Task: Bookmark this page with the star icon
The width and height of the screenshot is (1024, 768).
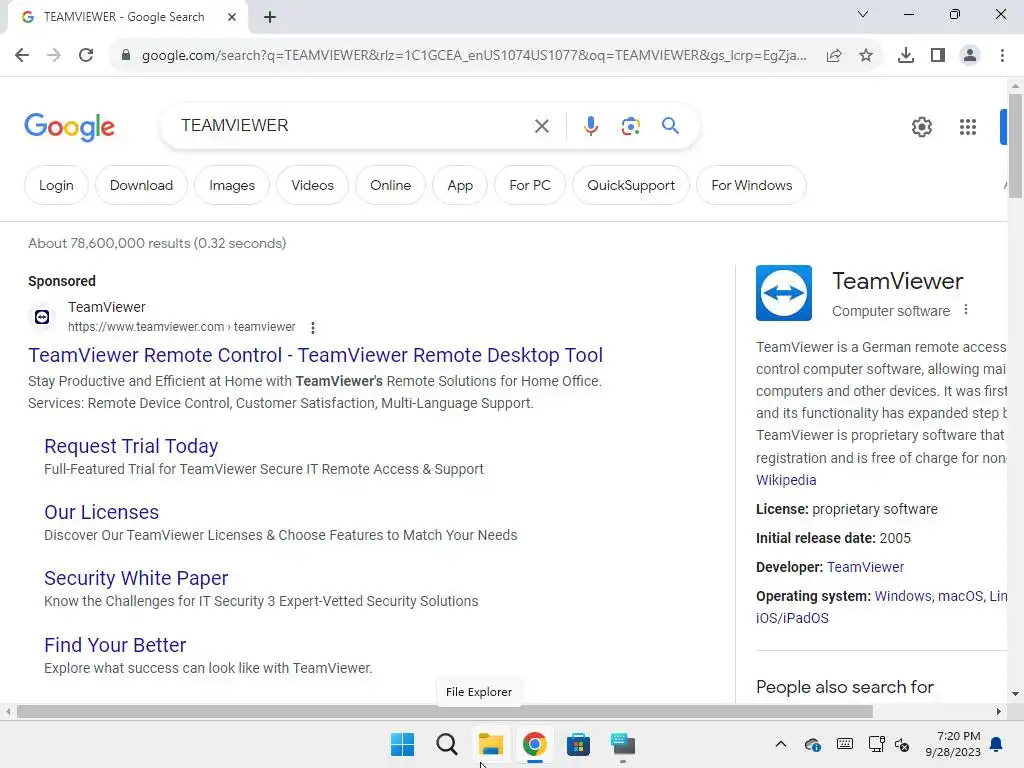Action: pos(866,56)
